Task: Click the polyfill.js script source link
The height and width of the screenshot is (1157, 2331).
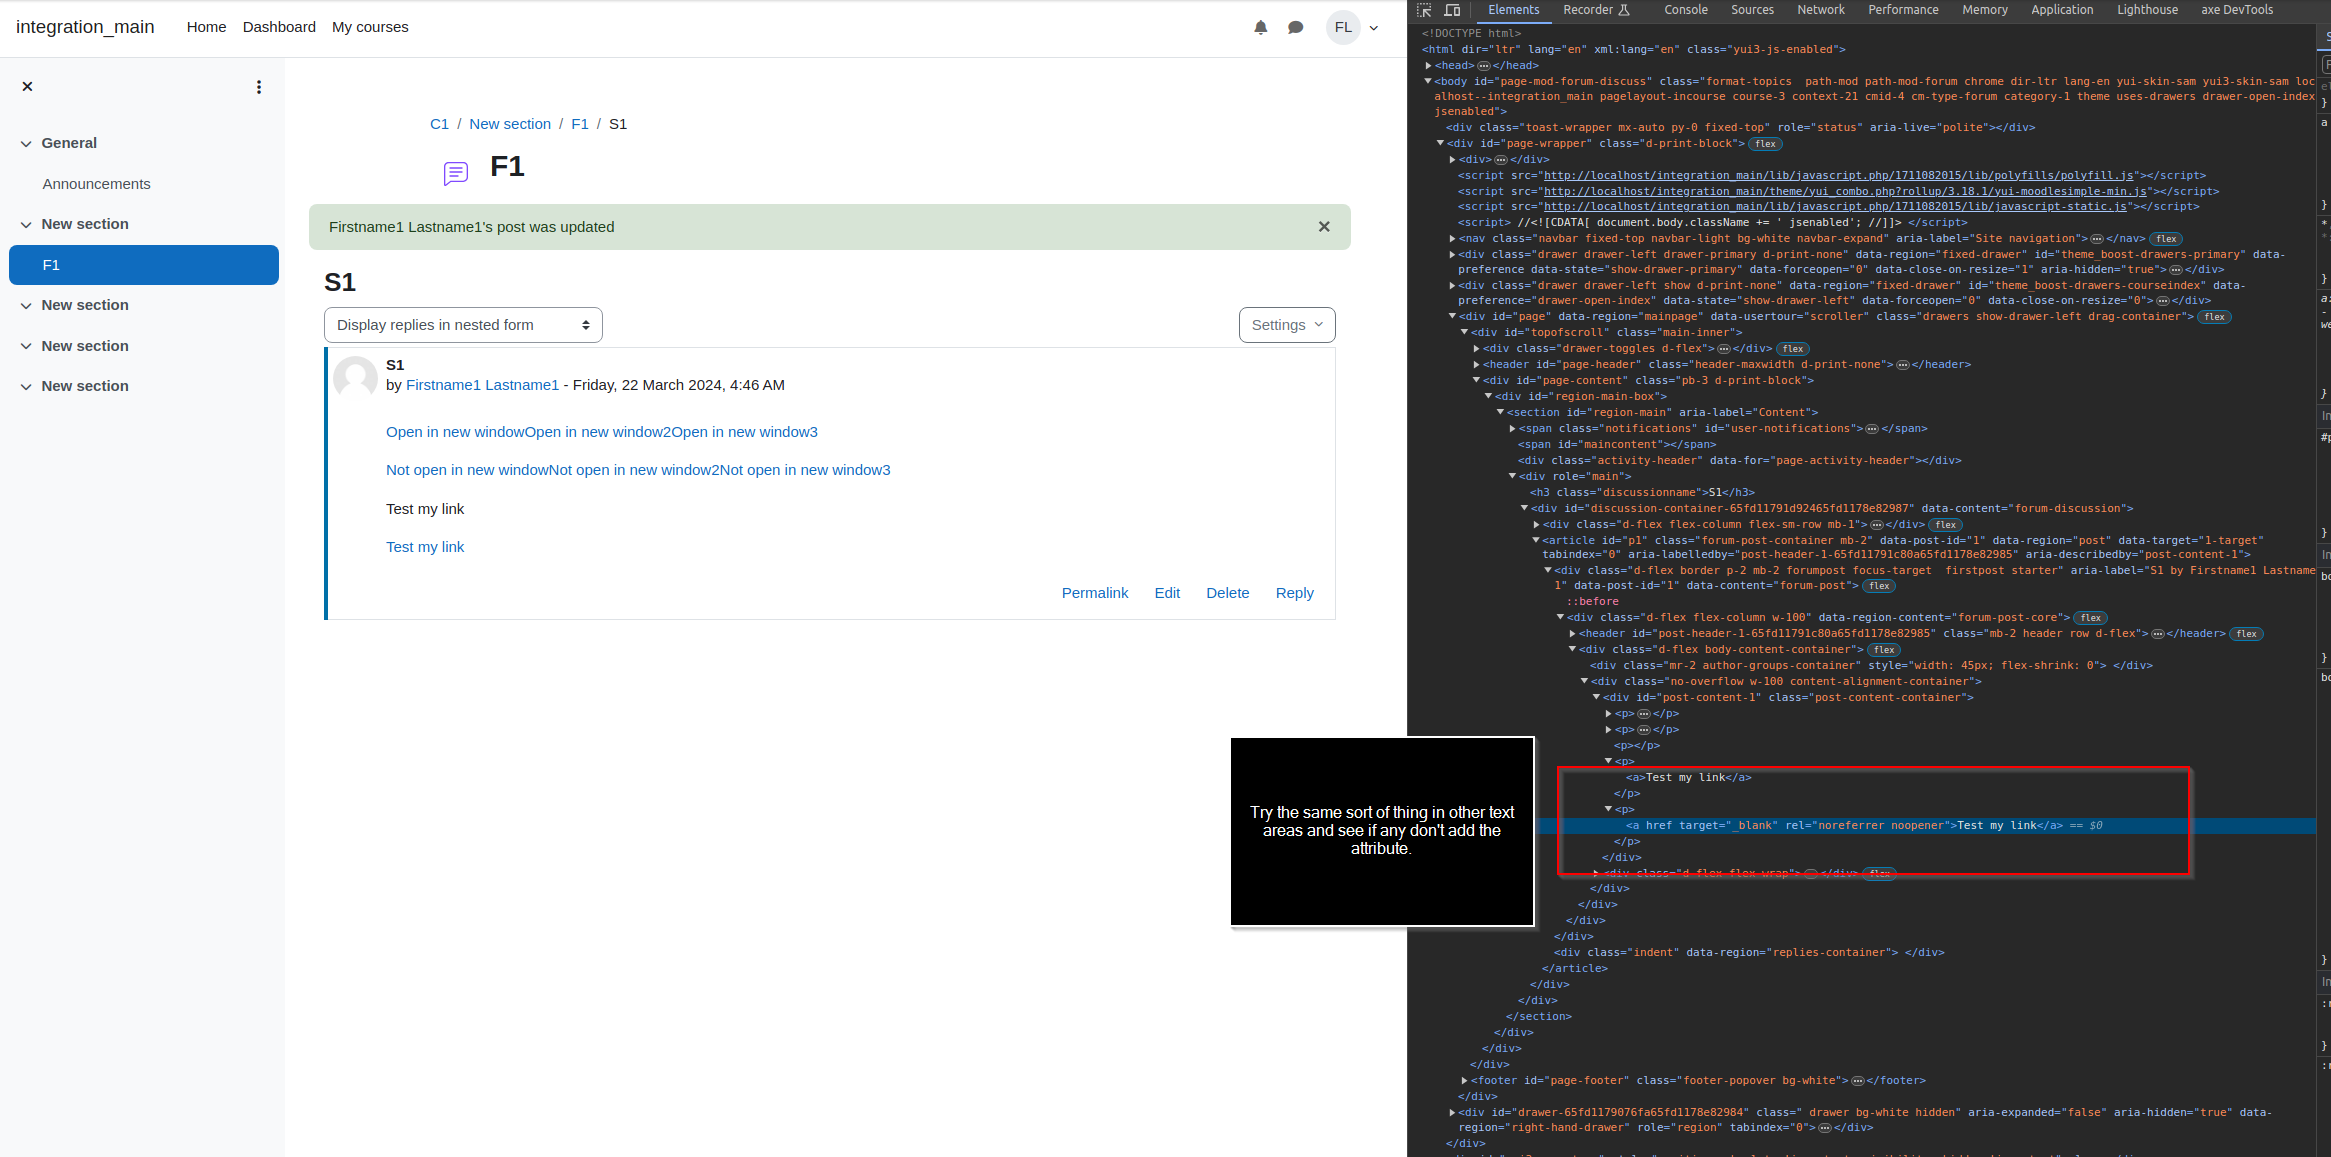Action: tap(1839, 176)
